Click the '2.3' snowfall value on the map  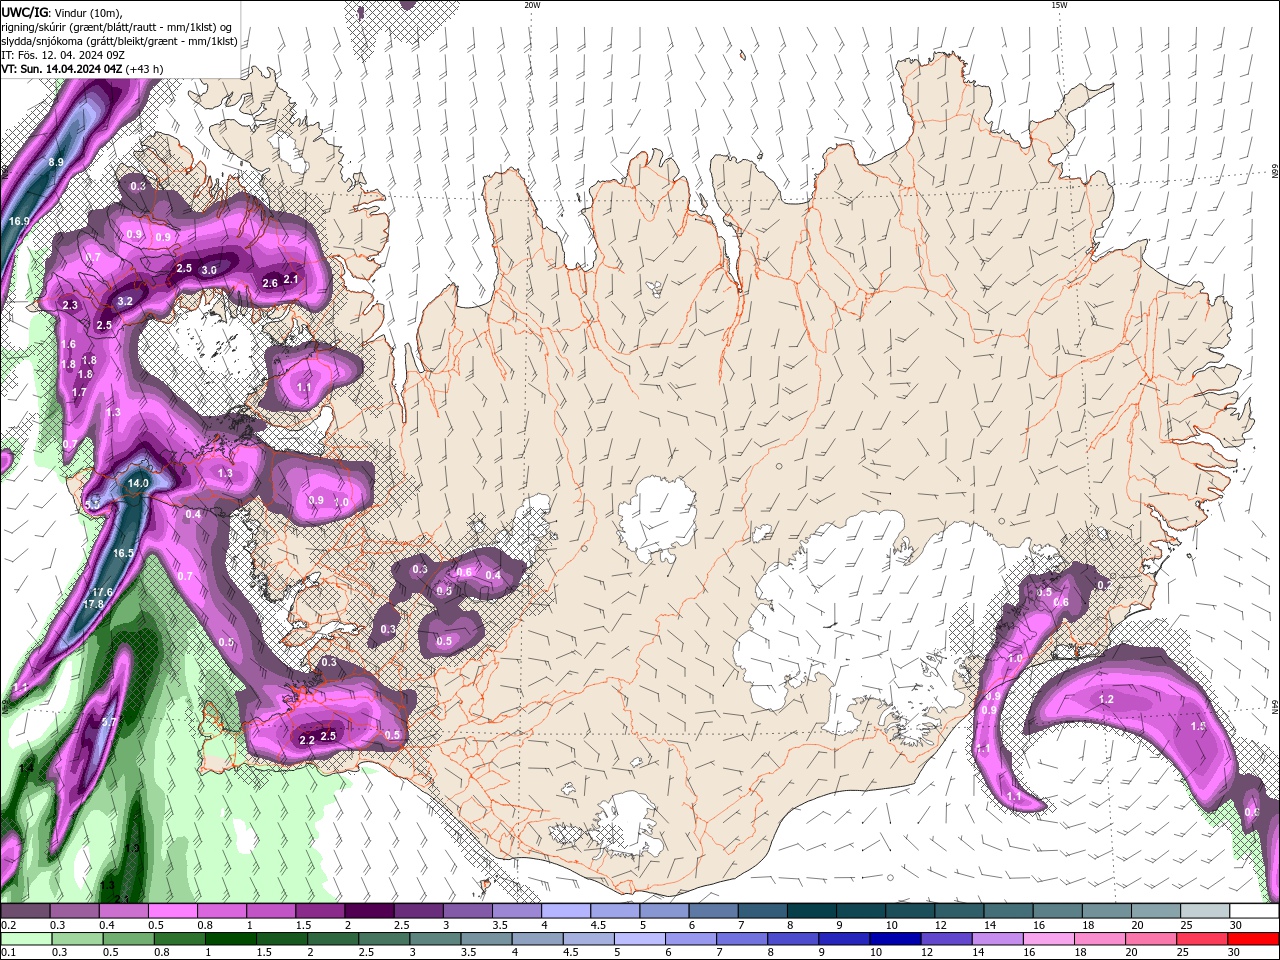click(x=70, y=305)
